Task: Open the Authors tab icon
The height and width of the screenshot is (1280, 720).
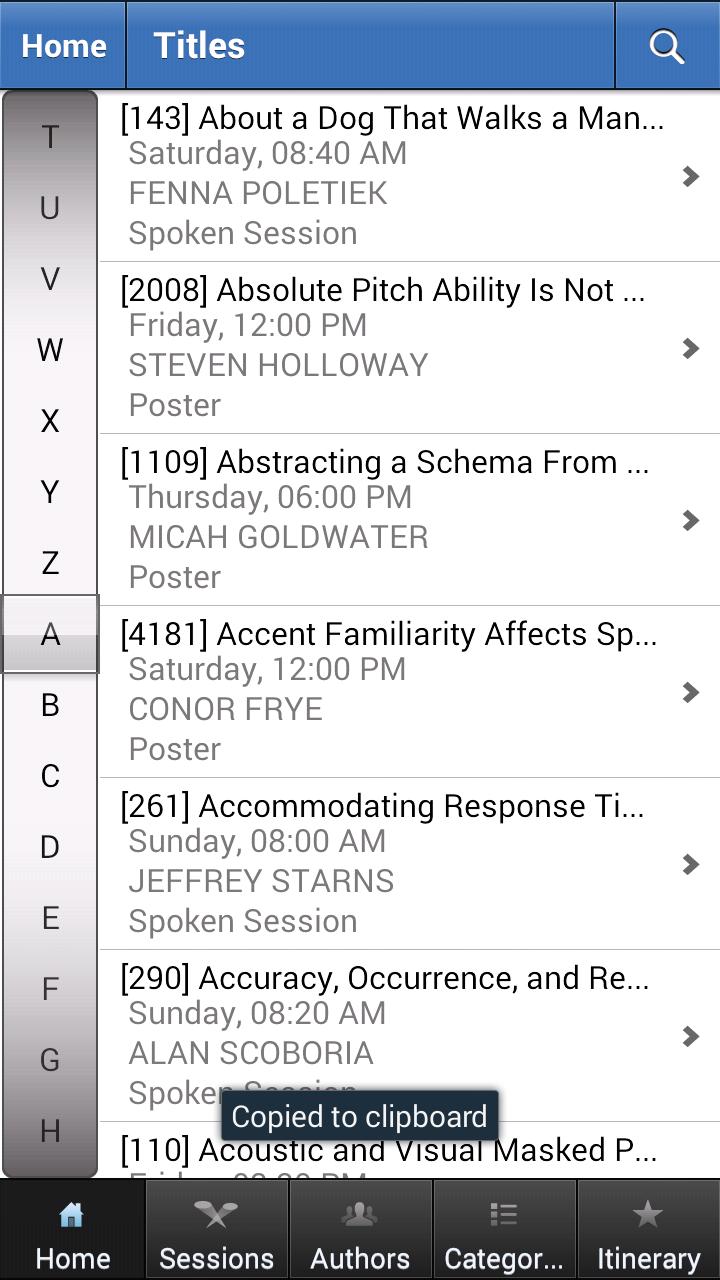Action: pos(360,1215)
